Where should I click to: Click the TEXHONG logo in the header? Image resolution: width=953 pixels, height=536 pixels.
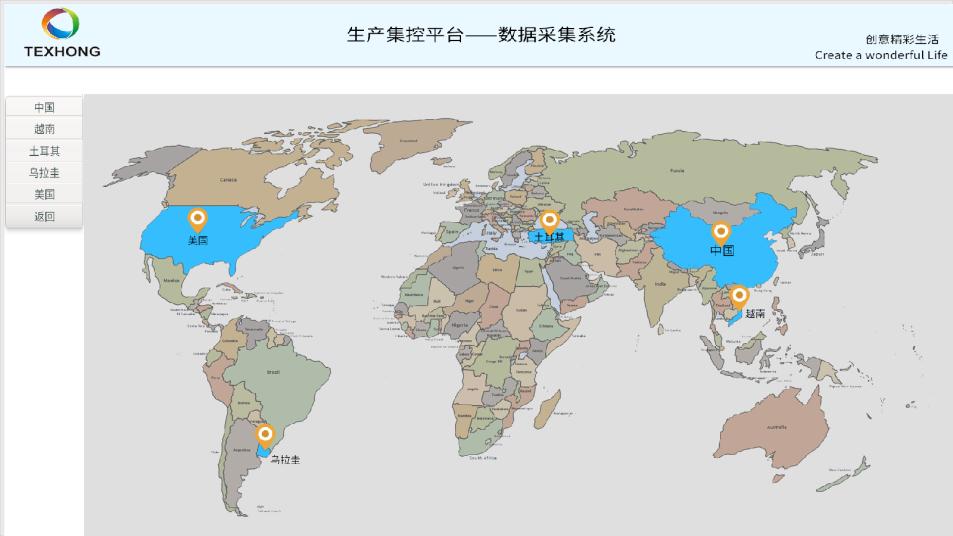pos(62,33)
